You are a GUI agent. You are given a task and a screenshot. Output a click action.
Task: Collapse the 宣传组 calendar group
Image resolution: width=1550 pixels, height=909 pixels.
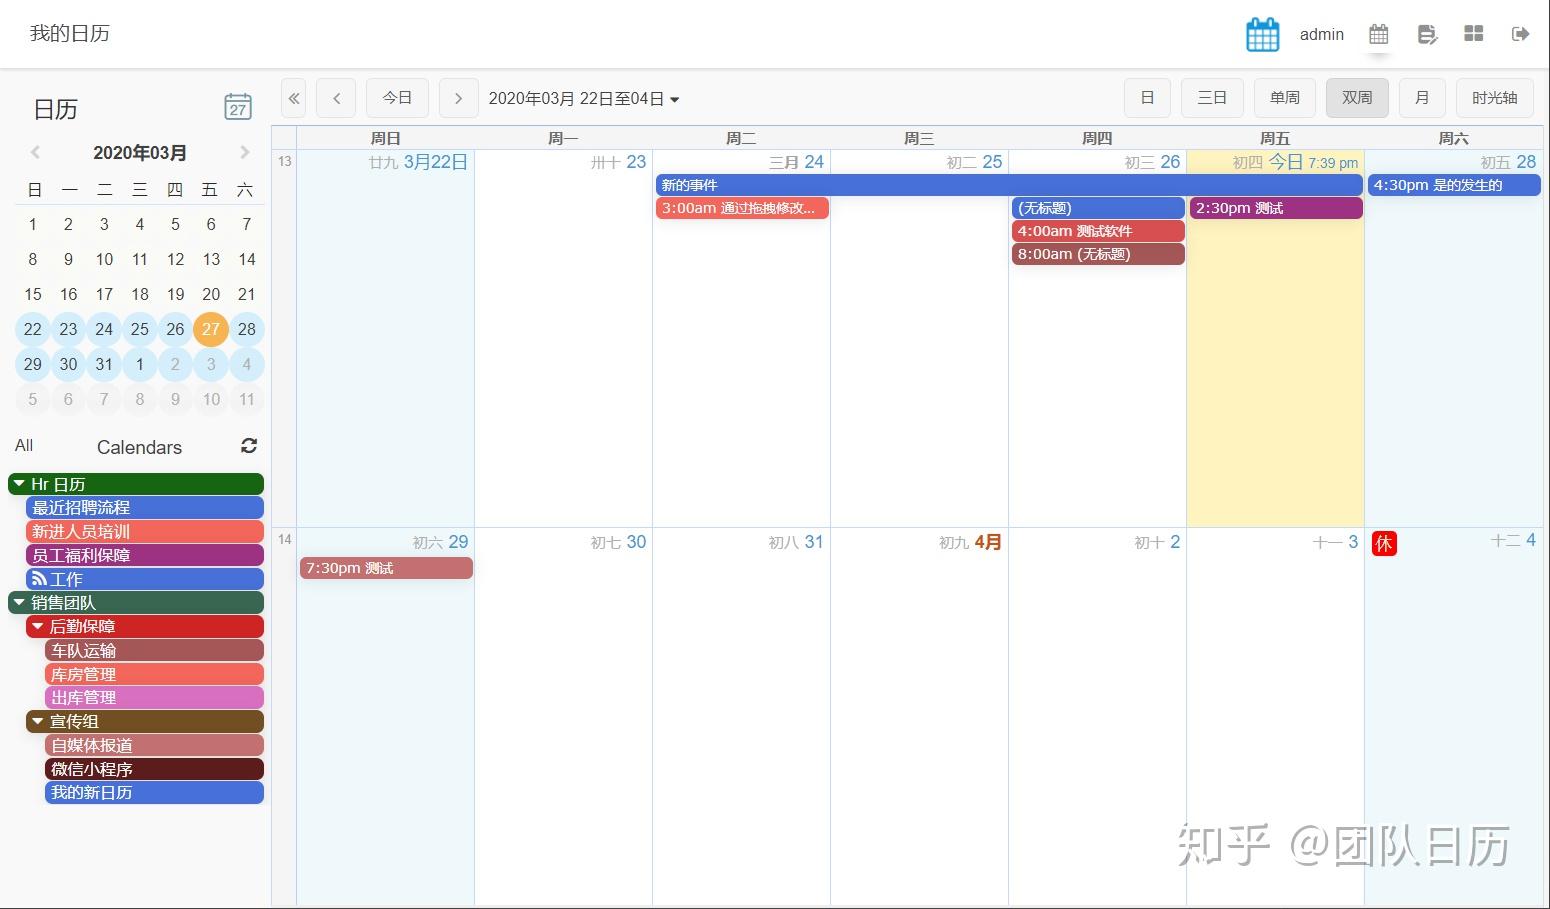click(37, 722)
